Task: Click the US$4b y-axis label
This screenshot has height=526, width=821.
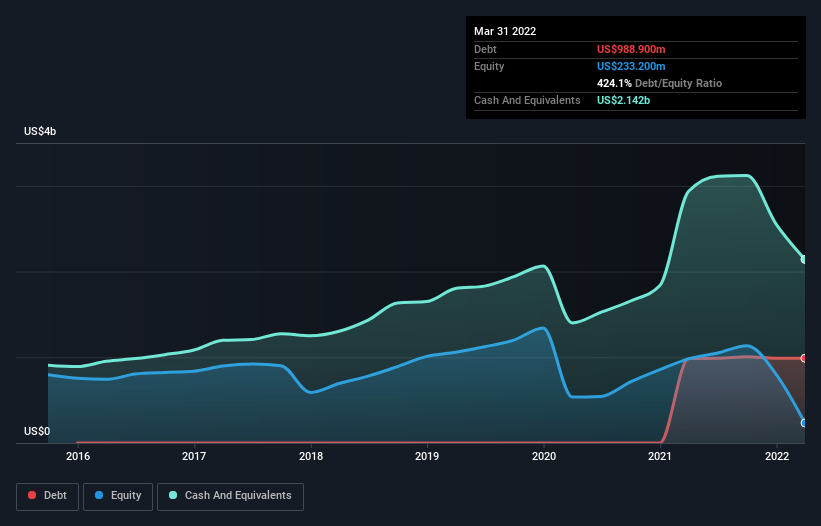Action: 40,131
